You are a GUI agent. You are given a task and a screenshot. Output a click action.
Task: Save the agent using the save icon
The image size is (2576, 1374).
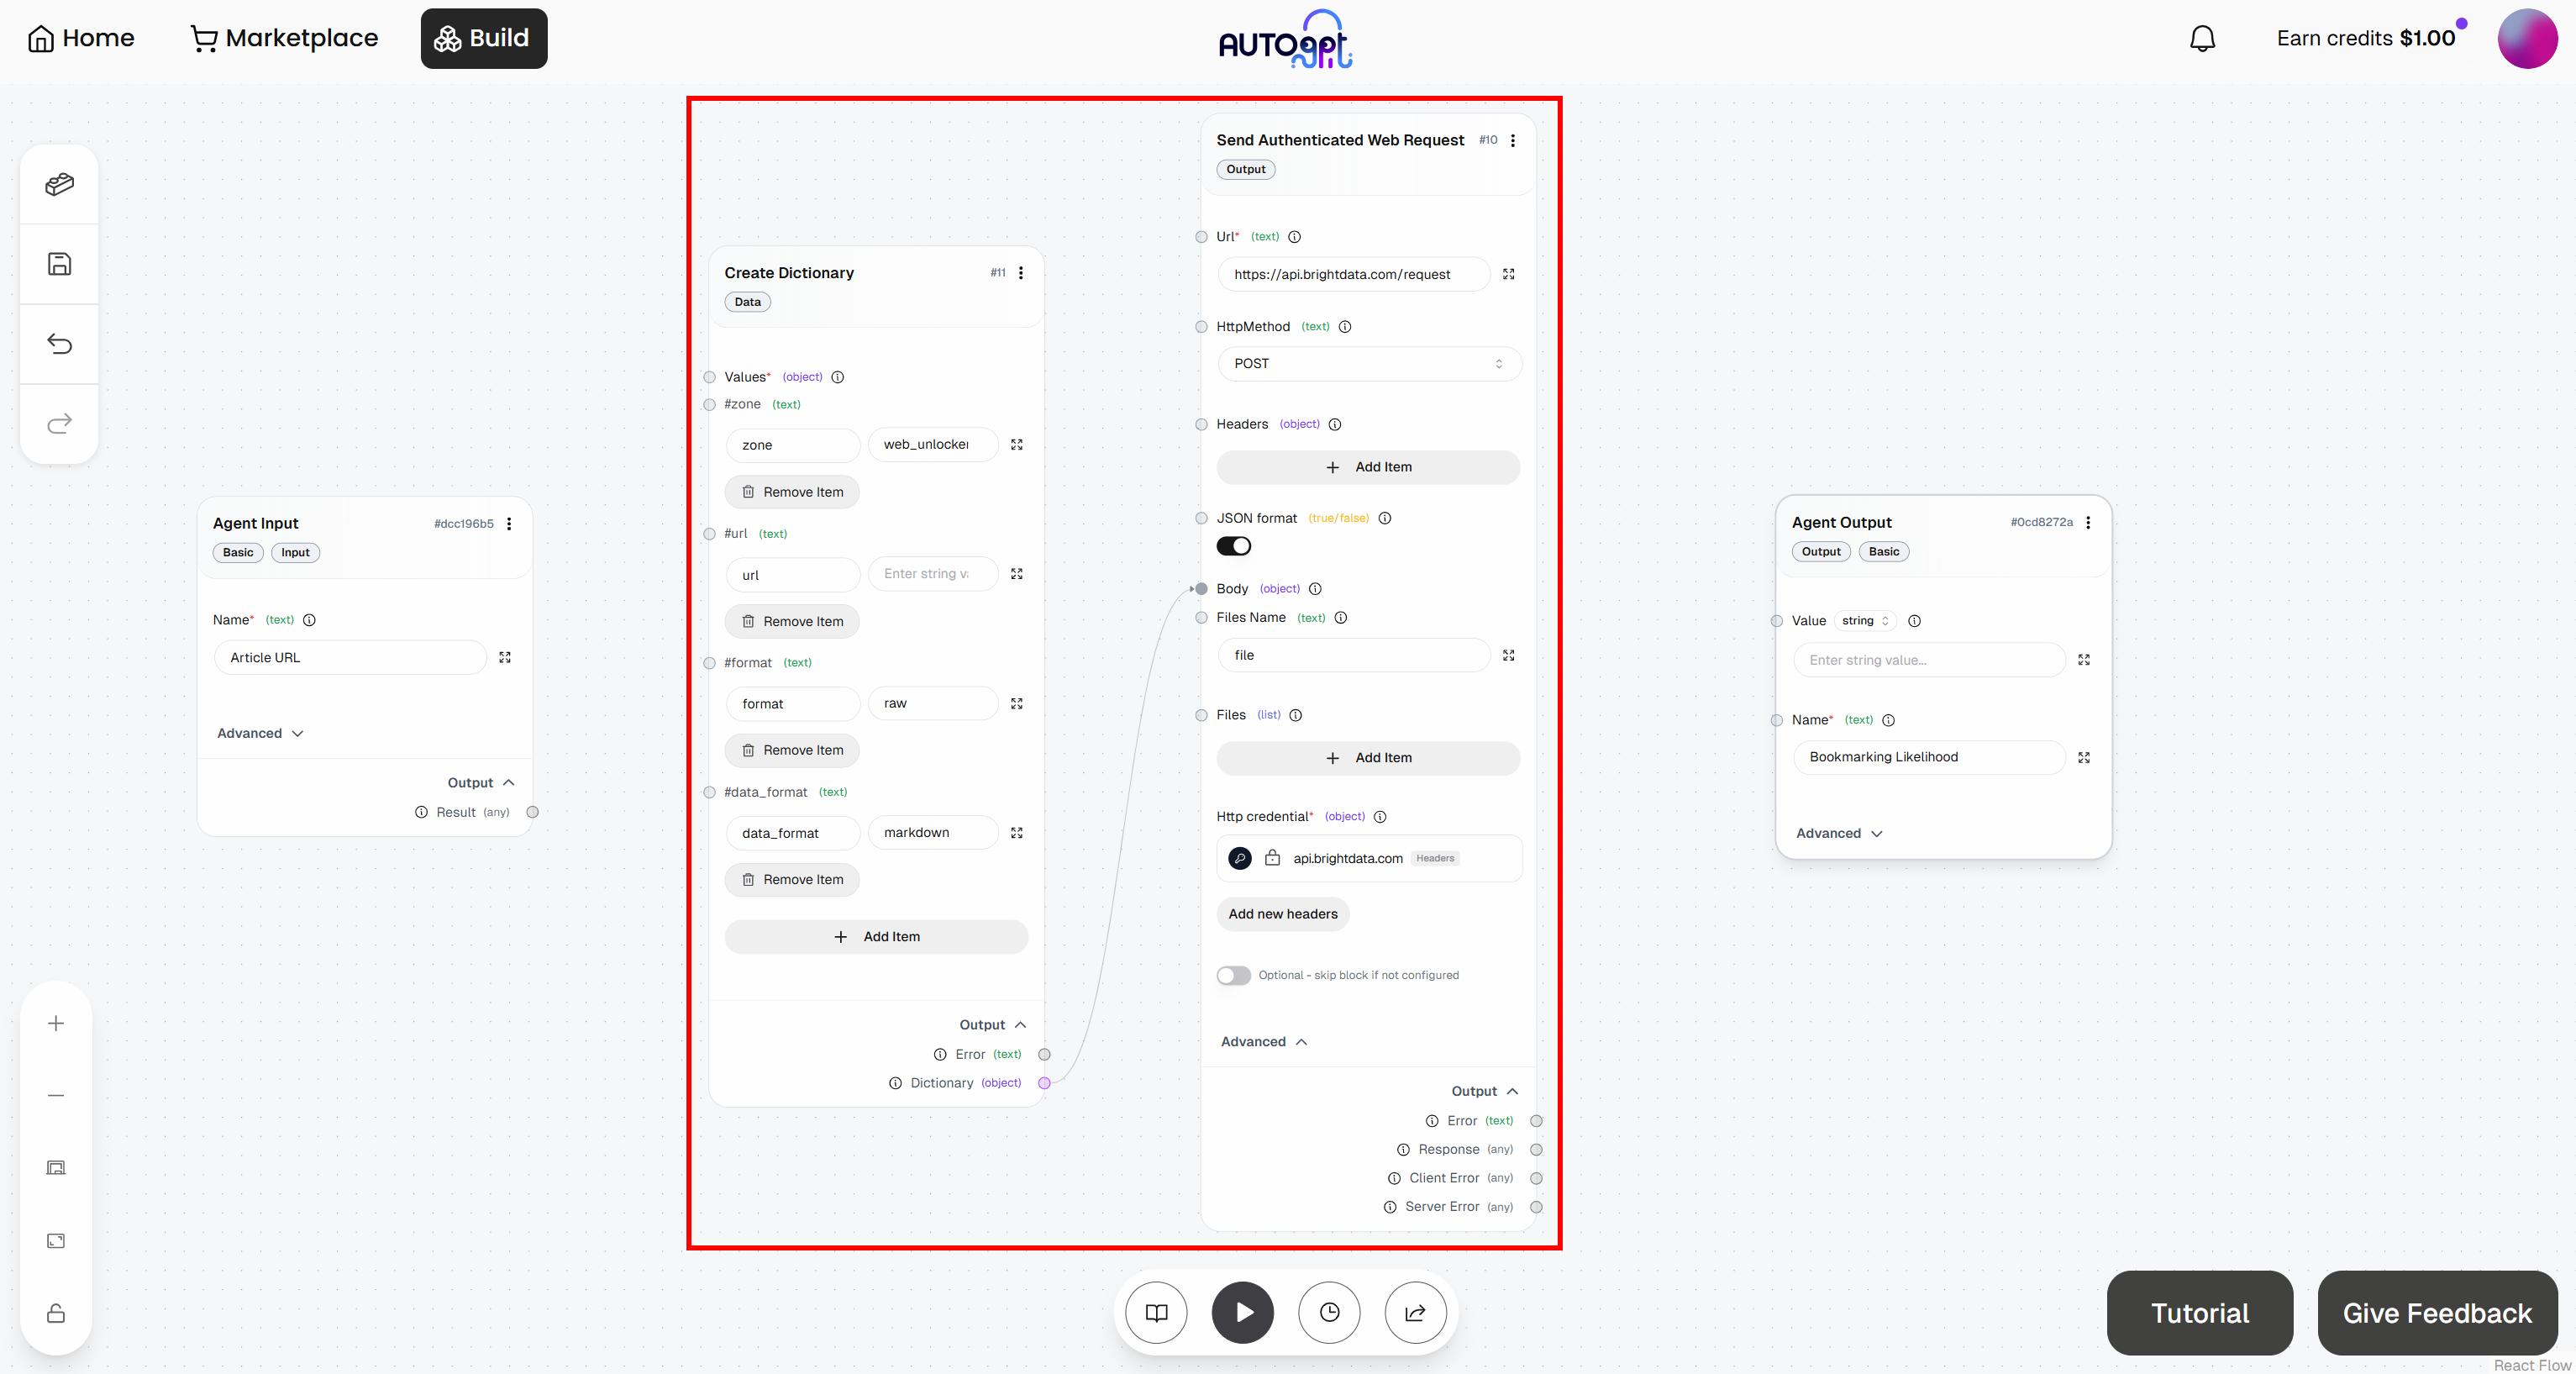click(x=58, y=263)
